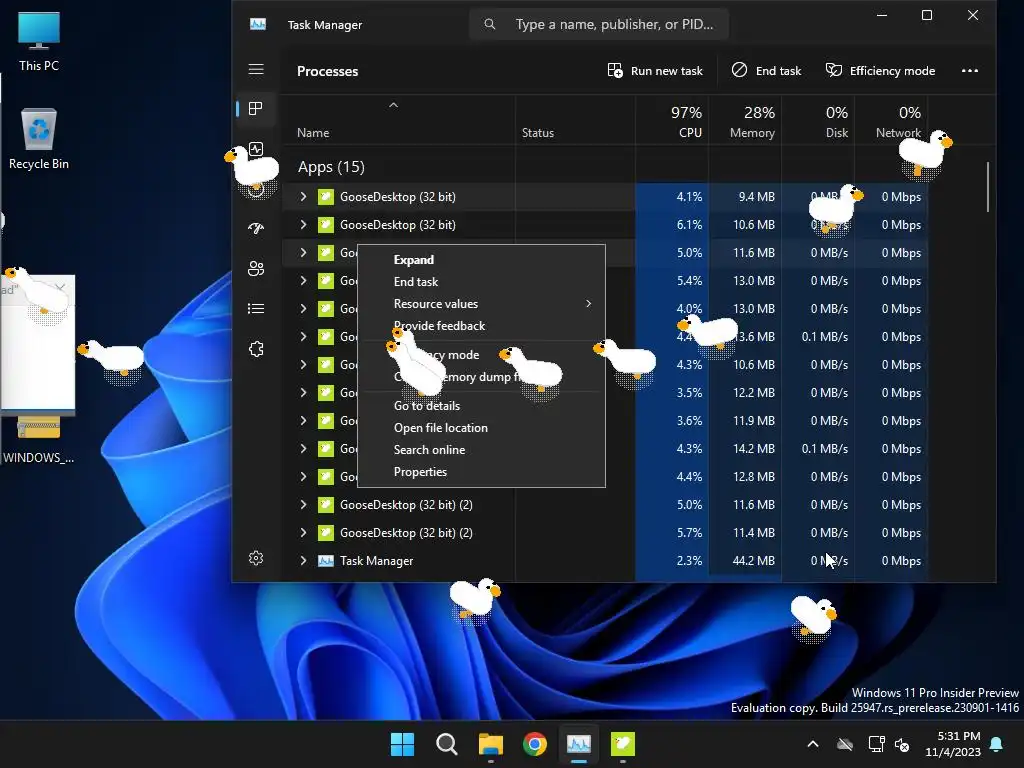Open File Explorer from the taskbar

(490, 744)
